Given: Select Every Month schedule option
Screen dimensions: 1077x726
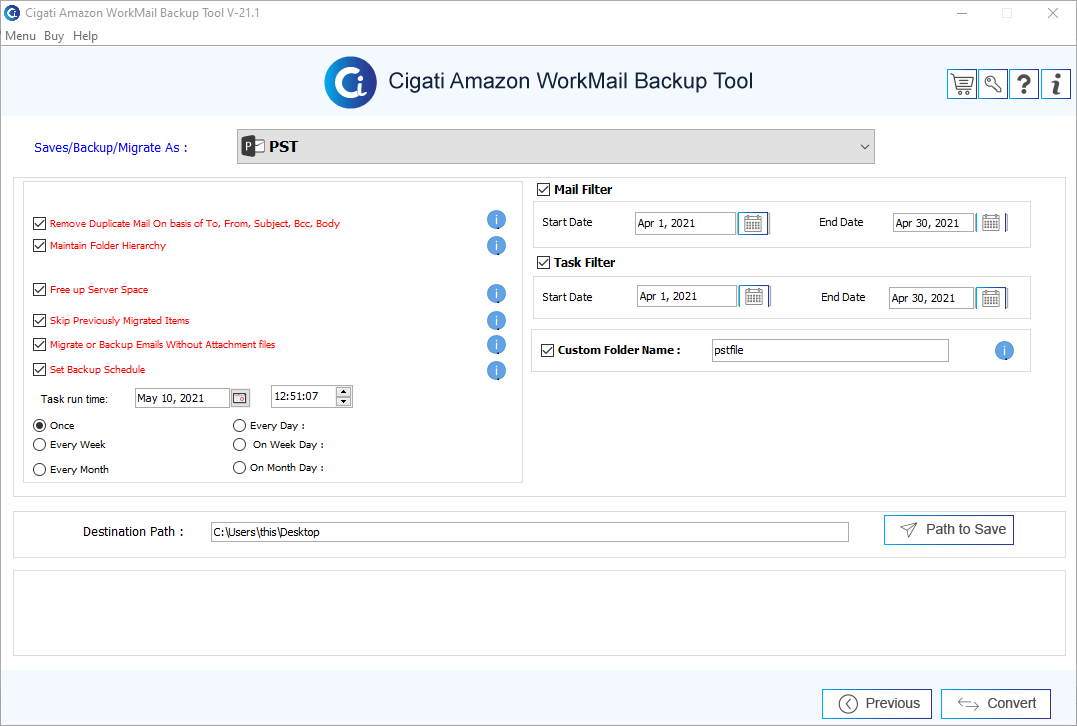Looking at the screenshot, I should 40,470.
